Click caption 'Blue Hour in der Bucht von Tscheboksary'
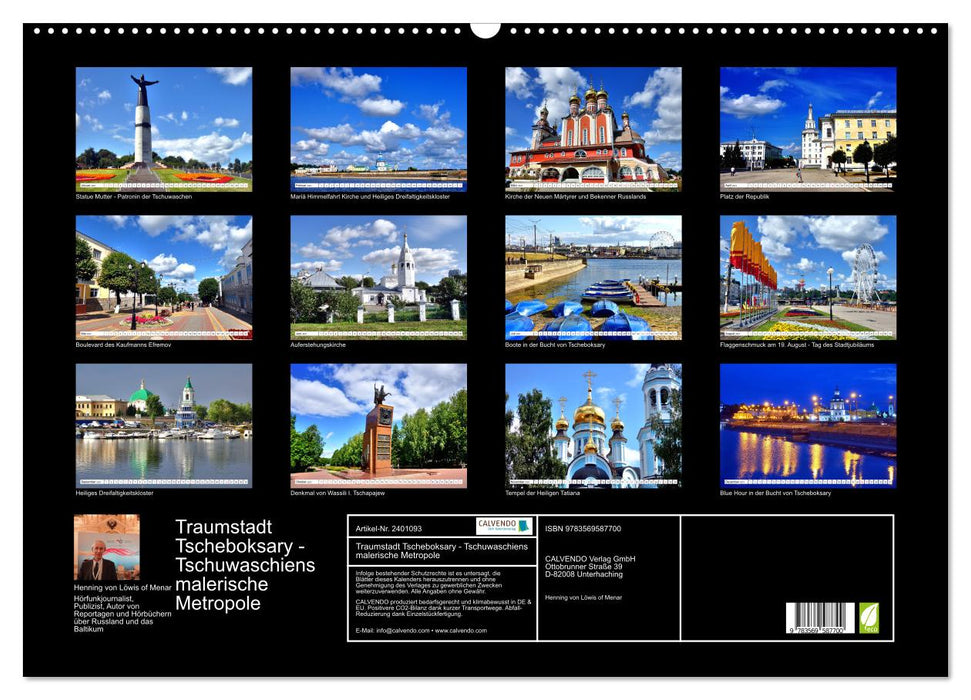This screenshot has width=971, height=700. click(775, 493)
